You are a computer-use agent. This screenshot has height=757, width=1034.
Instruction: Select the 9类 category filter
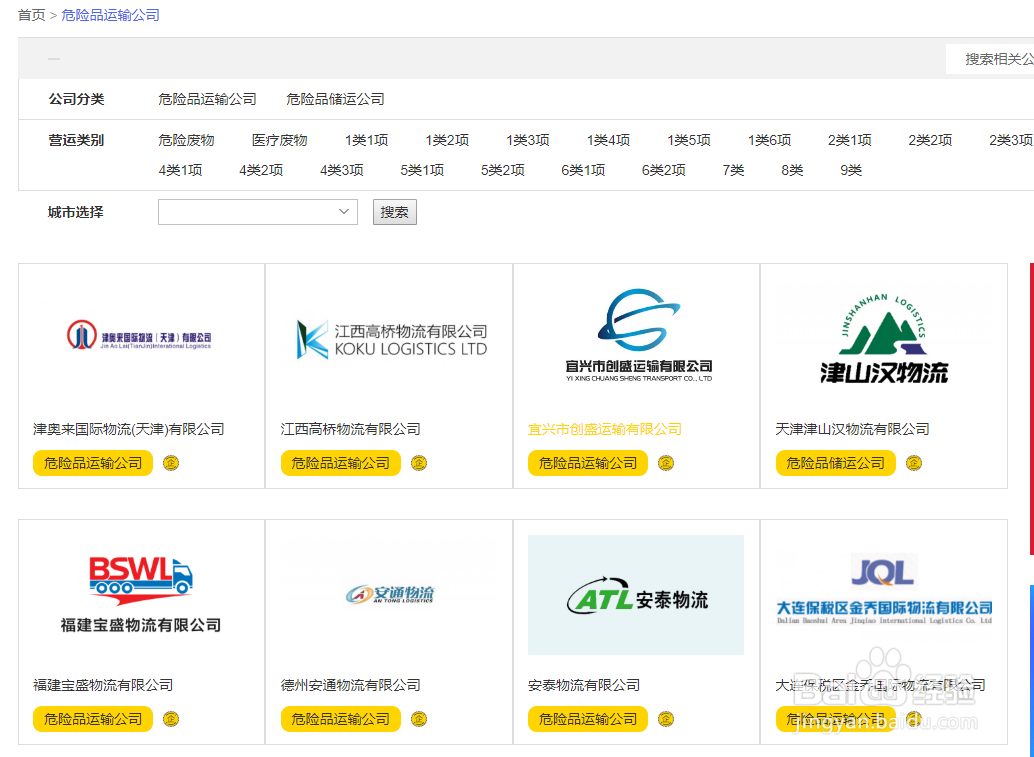[x=851, y=171]
